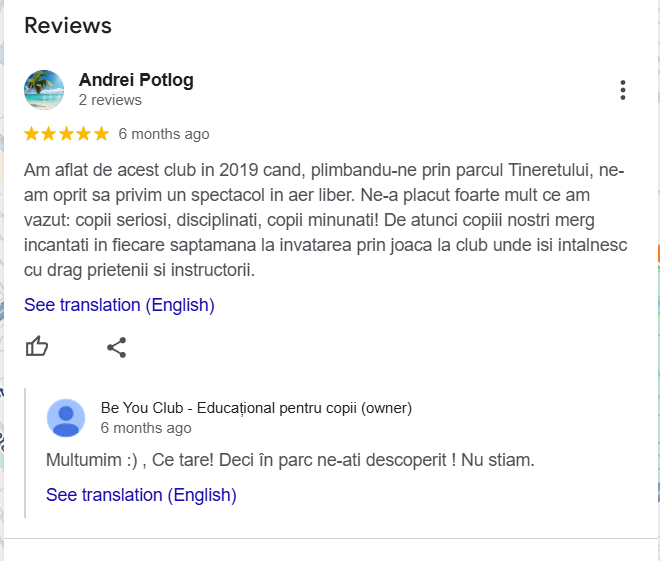Click the Reviews section heading
The height and width of the screenshot is (561, 660).
tap(68, 25)
